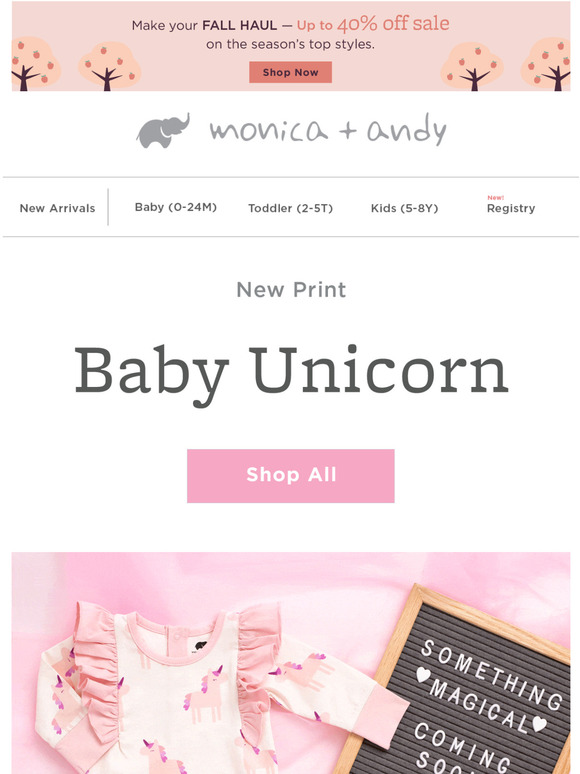Open the New Arrivals menu link
This screenshot has width=580, height=774.
pyautogui.click(x=57, y=208)
